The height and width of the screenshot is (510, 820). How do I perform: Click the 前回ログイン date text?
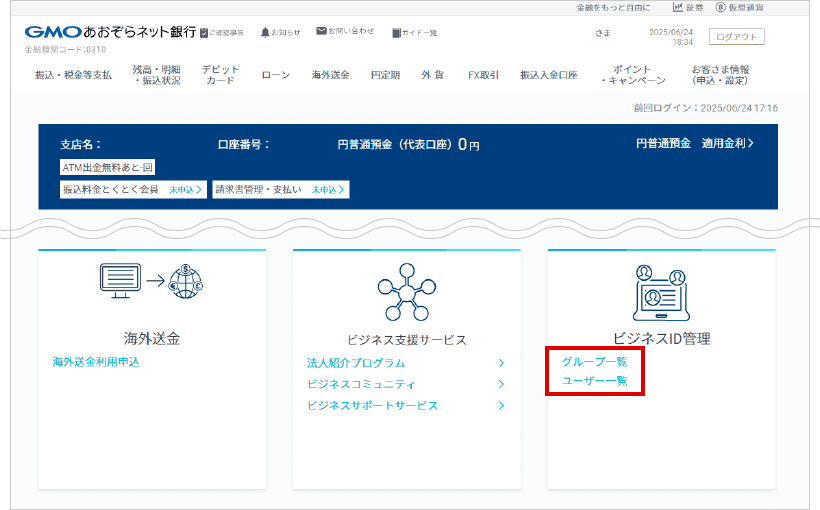pos(706,108)
